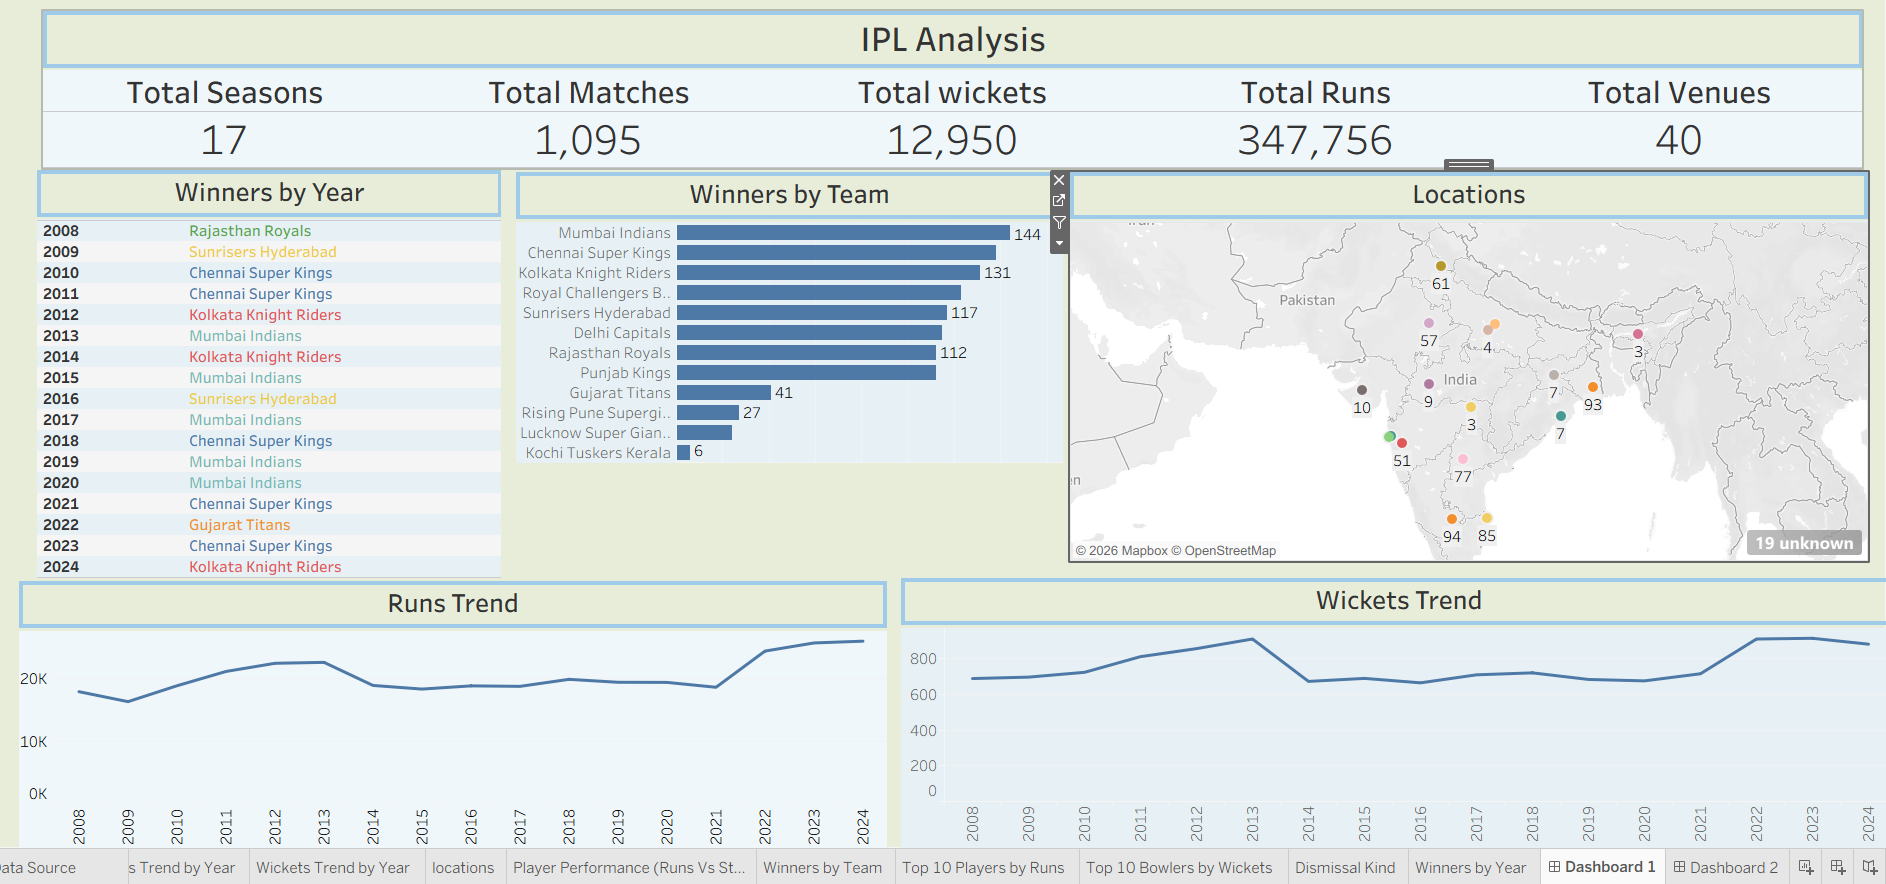This screenshot has height=884, width=1886.
Task: Click the Total Matches value 1,095
Action: click(x=588, y=140)
